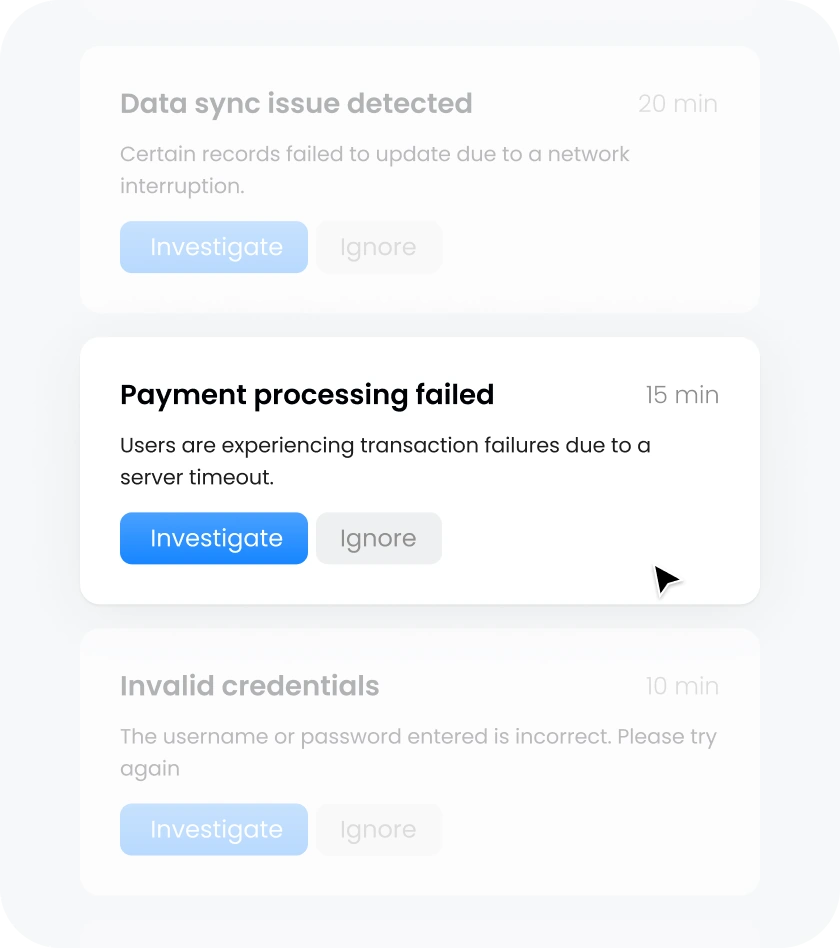Click blank area right of Data sync Ignore button
The width and height of the screenshot is (840, 948).
[x=590, y=248]
